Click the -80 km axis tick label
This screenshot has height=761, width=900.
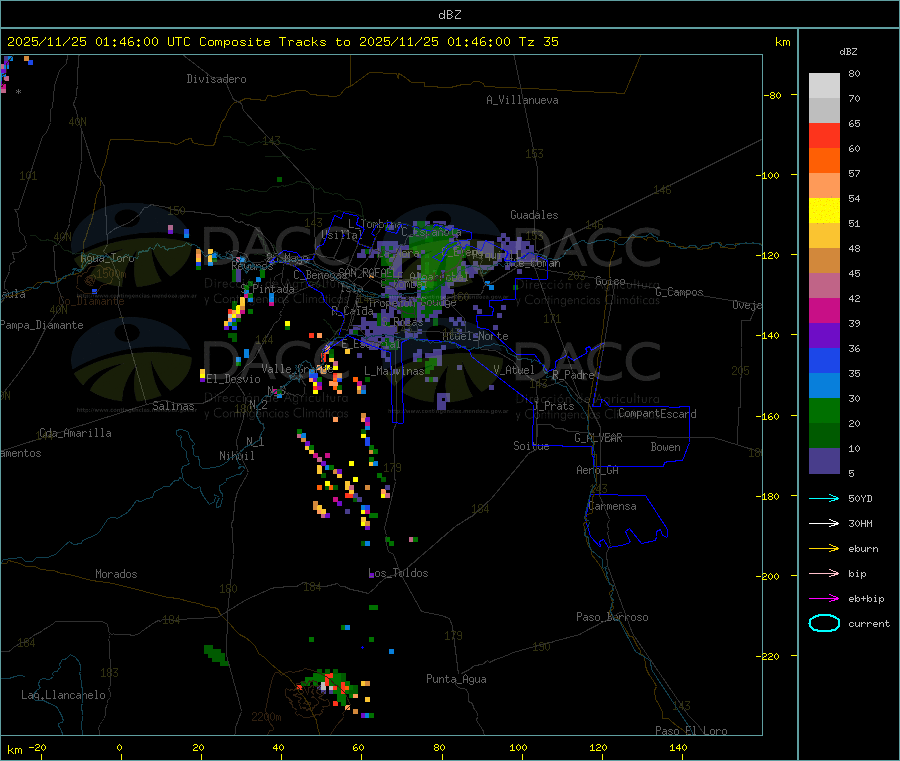click(773, 95)
